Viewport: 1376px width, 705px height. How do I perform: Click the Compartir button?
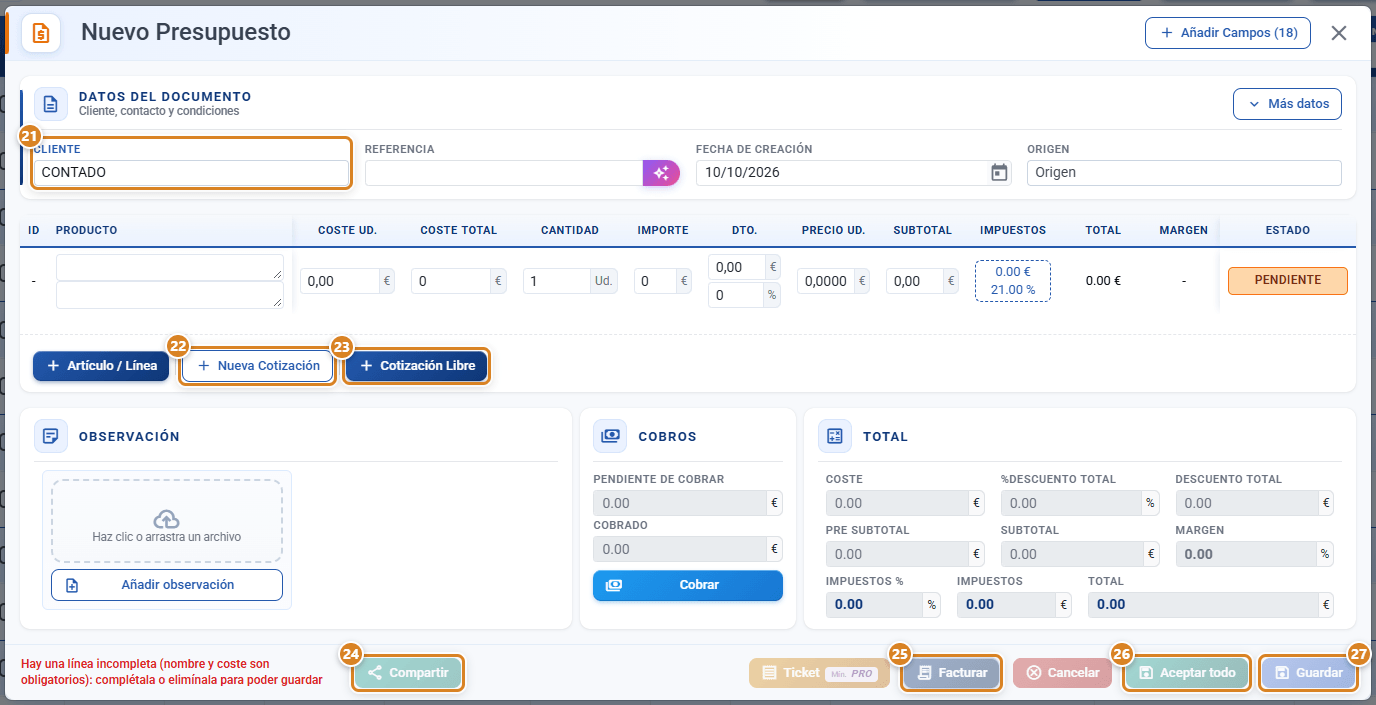(408, 673)
